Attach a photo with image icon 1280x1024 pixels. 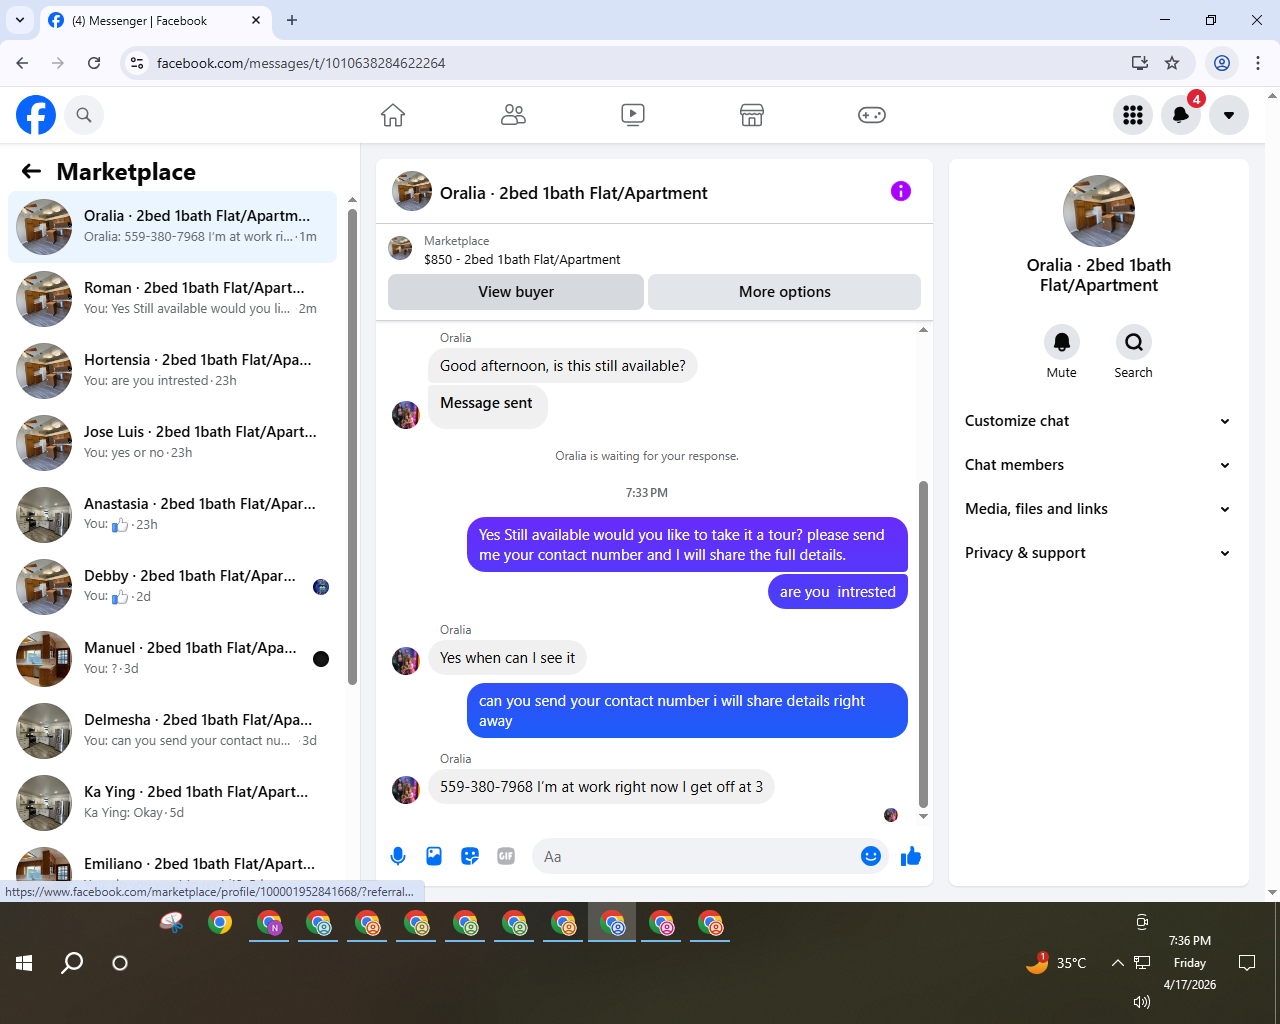point(434,856)
